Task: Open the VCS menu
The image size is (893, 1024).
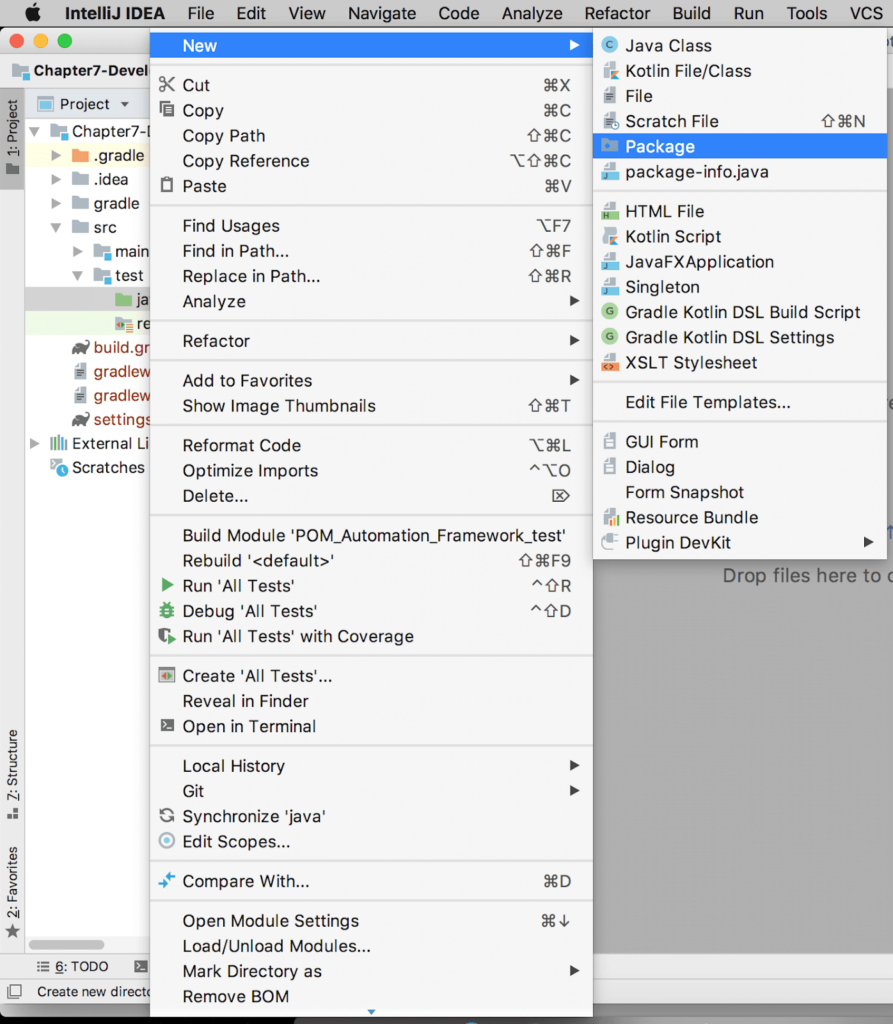Action: 866,13
